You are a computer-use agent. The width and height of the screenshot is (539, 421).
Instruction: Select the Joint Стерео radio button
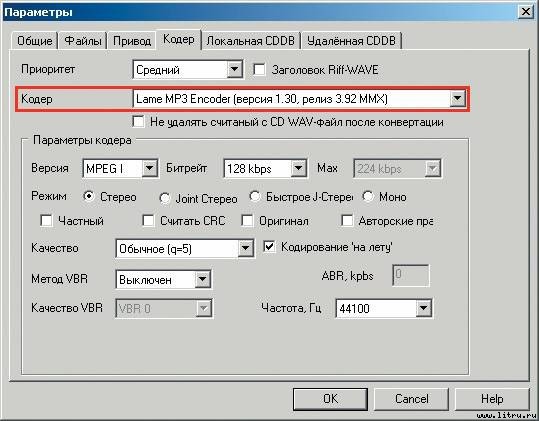pos(165,198)
